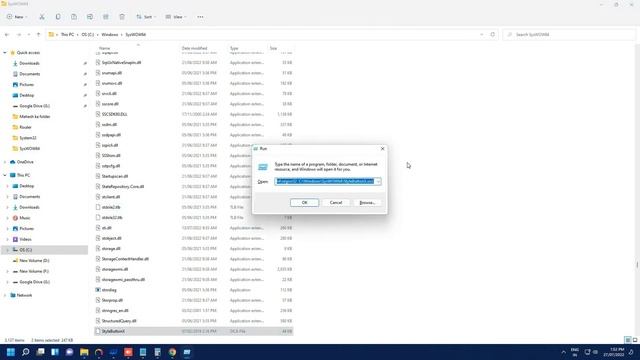This screenshot has width=640, height=360.
Task: Show hidden tray icons chevron
Action: coord(563,352)
